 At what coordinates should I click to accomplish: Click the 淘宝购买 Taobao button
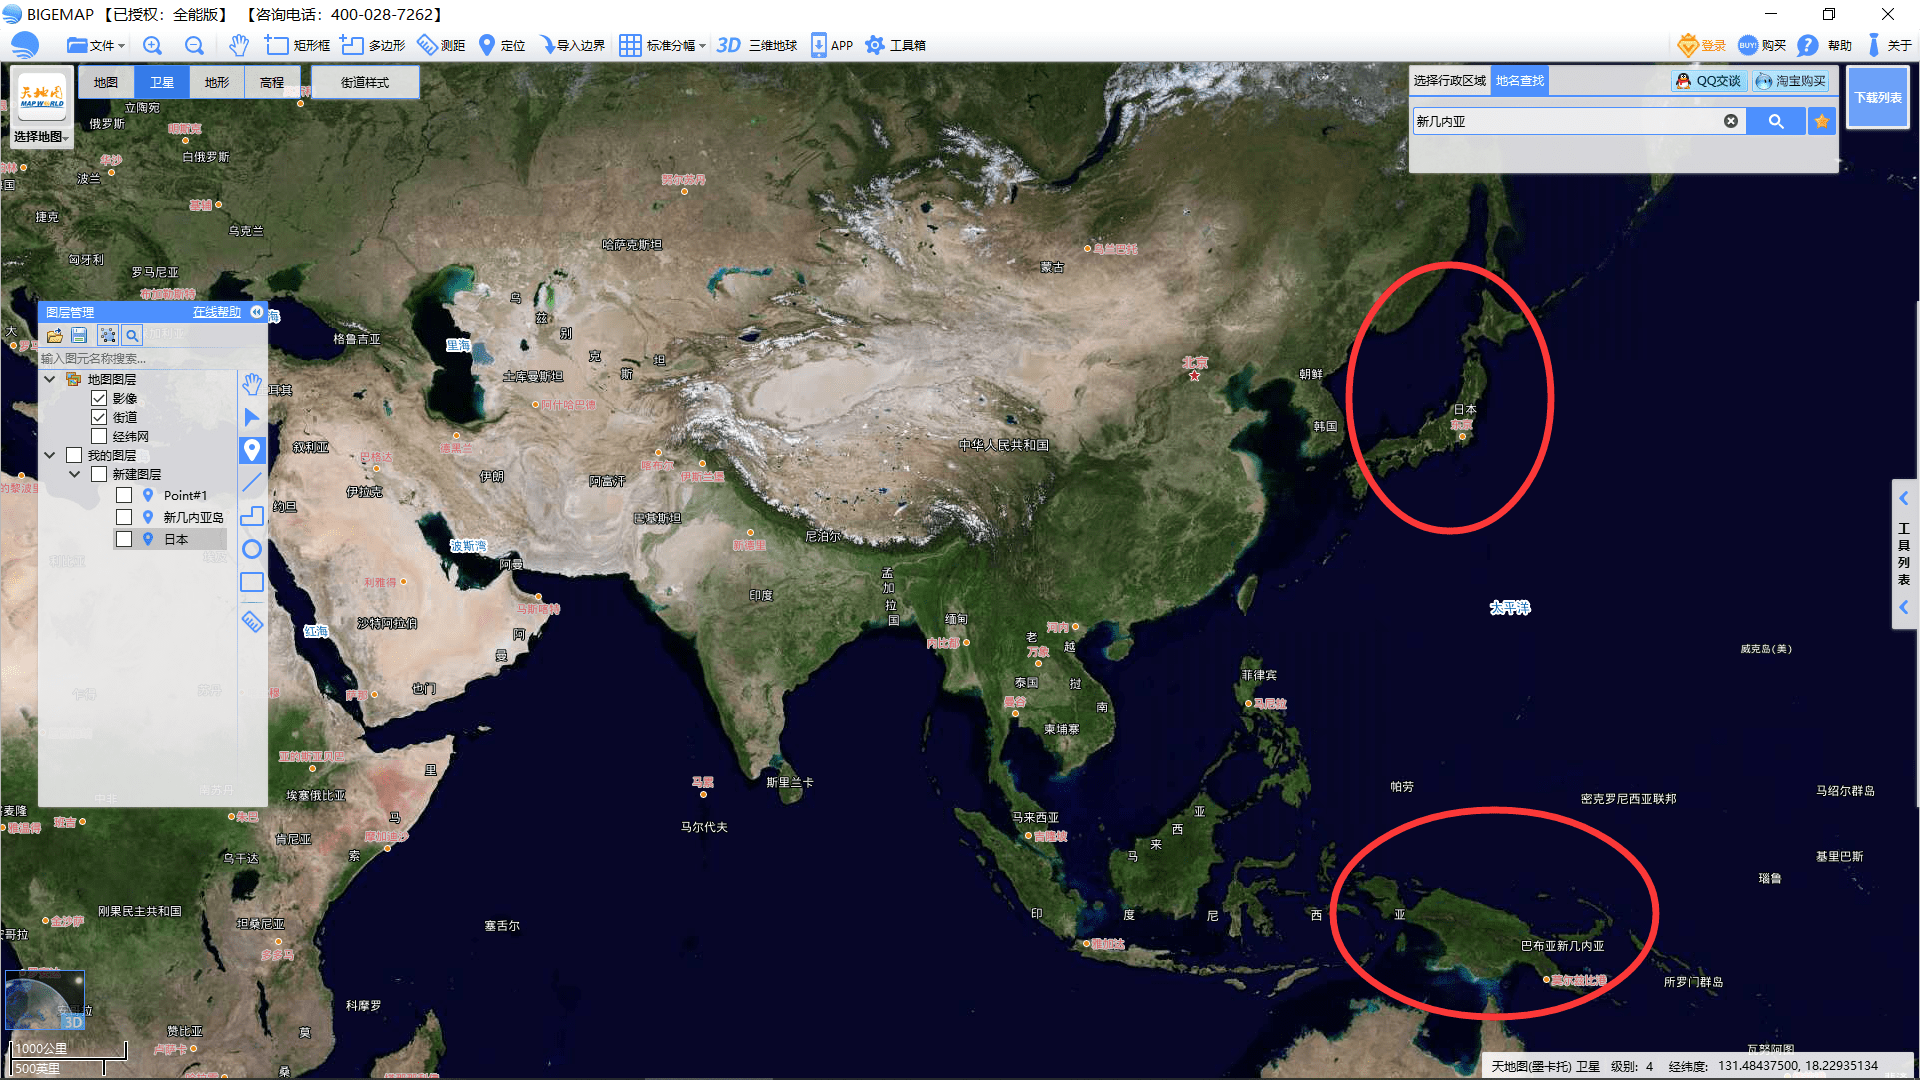[x=1791, y=81]
